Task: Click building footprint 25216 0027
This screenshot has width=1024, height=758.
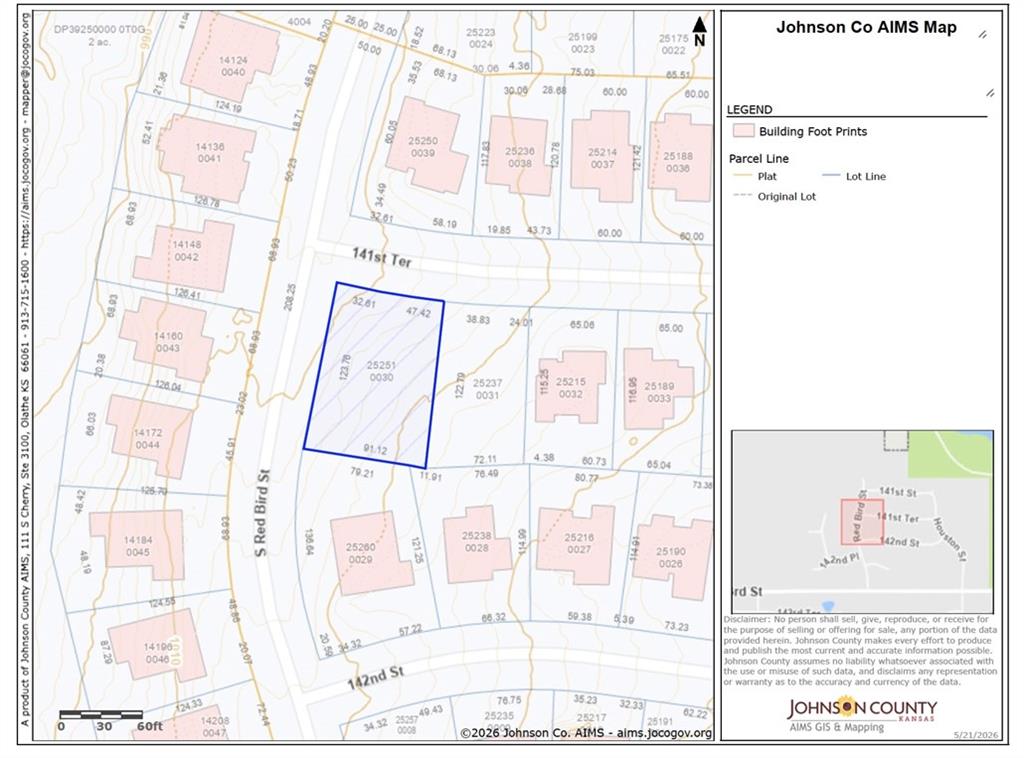Action: tap(577, 544)
